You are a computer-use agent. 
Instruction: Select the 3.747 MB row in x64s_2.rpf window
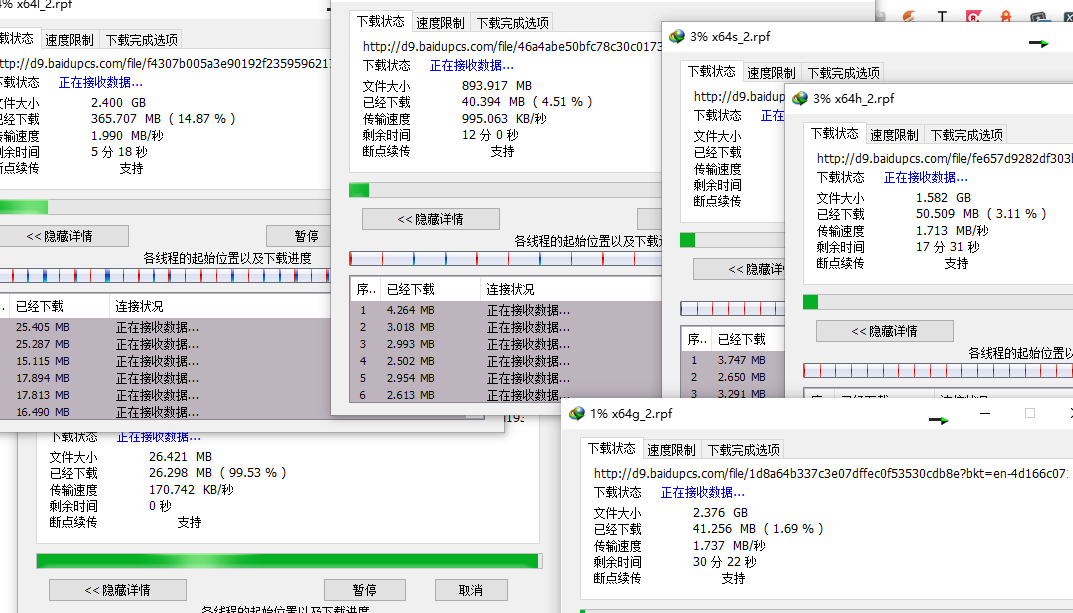tap(733, 360)
